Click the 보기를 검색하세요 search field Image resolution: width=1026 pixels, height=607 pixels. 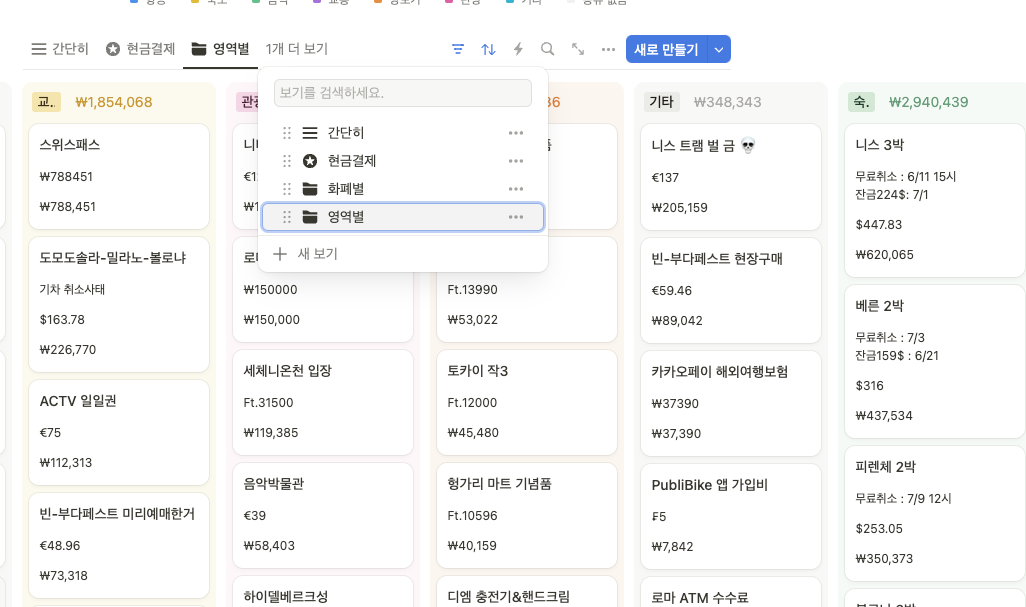click(x=402, y=93)
